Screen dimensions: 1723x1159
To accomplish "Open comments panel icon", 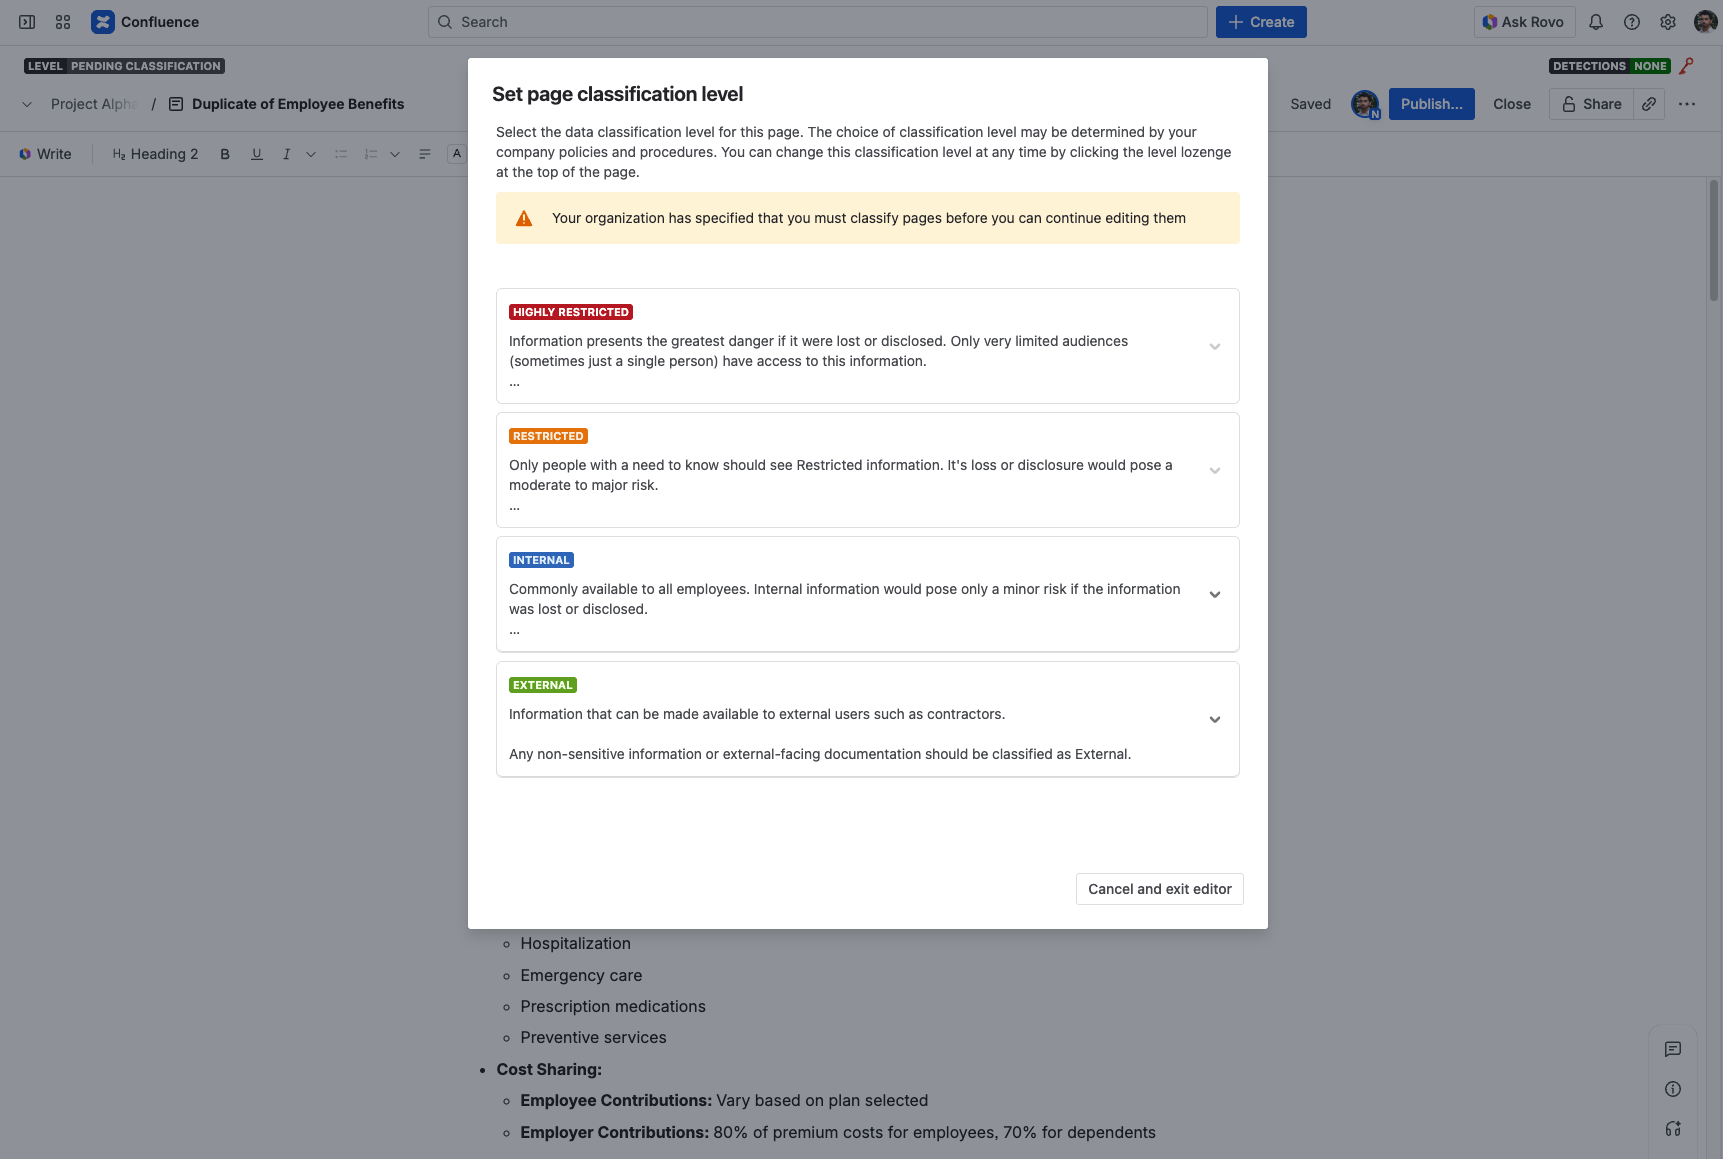I will click(x=1673, y=1049).
